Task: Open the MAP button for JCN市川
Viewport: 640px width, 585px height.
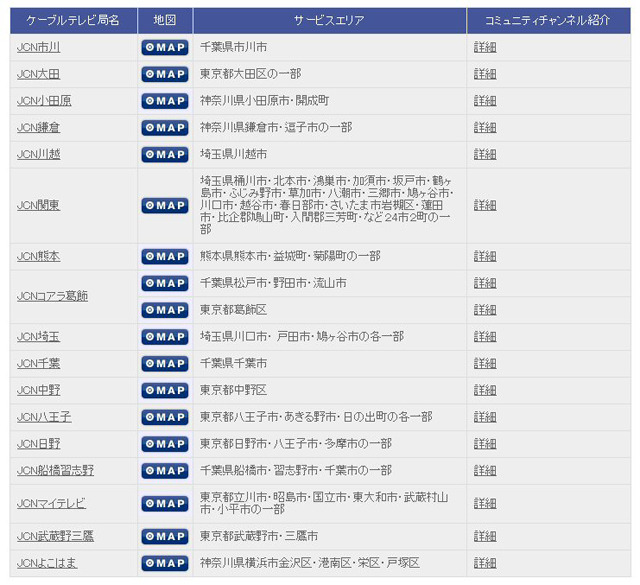Action: (x=165, y=47)
